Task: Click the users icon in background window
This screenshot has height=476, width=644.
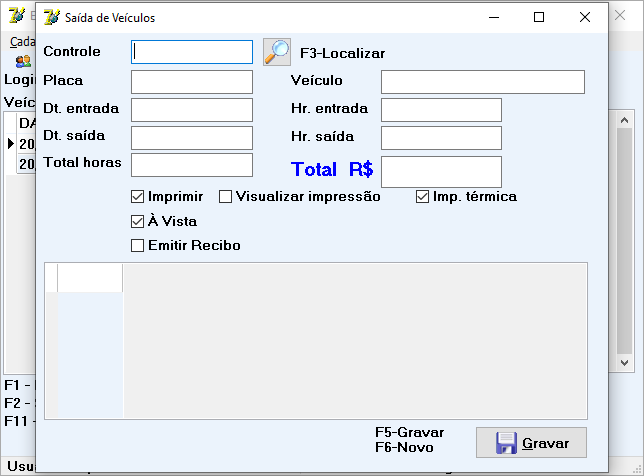Action: 23,62
